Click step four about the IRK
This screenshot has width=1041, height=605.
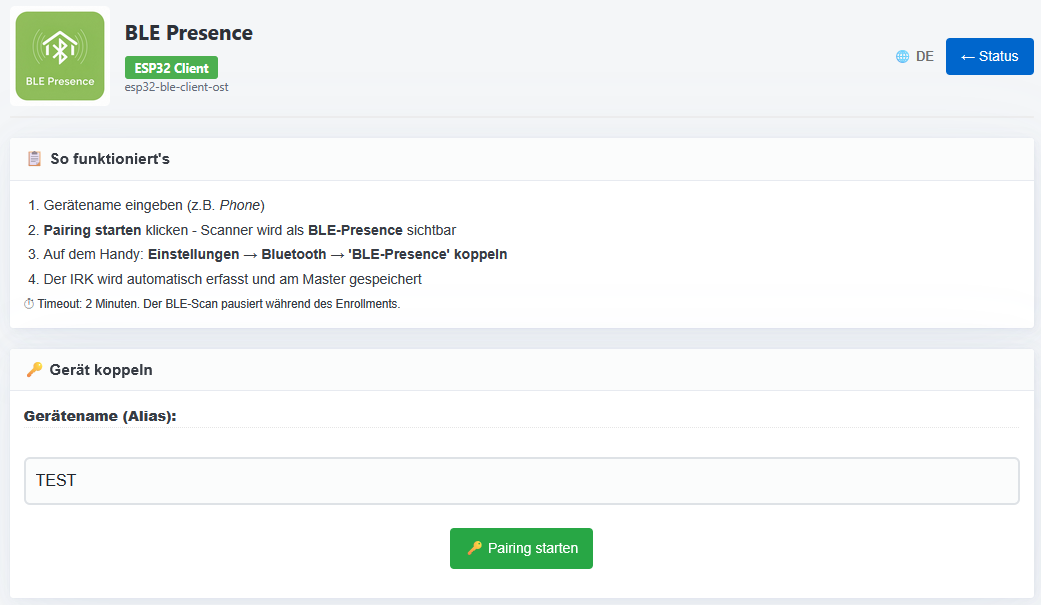[x=232, y=279]
